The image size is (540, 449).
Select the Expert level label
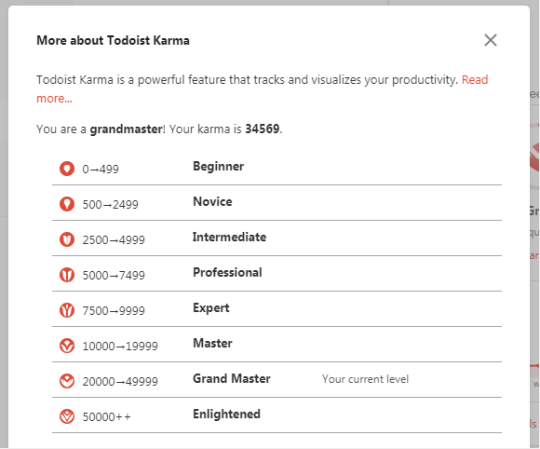tap(211, 308)
